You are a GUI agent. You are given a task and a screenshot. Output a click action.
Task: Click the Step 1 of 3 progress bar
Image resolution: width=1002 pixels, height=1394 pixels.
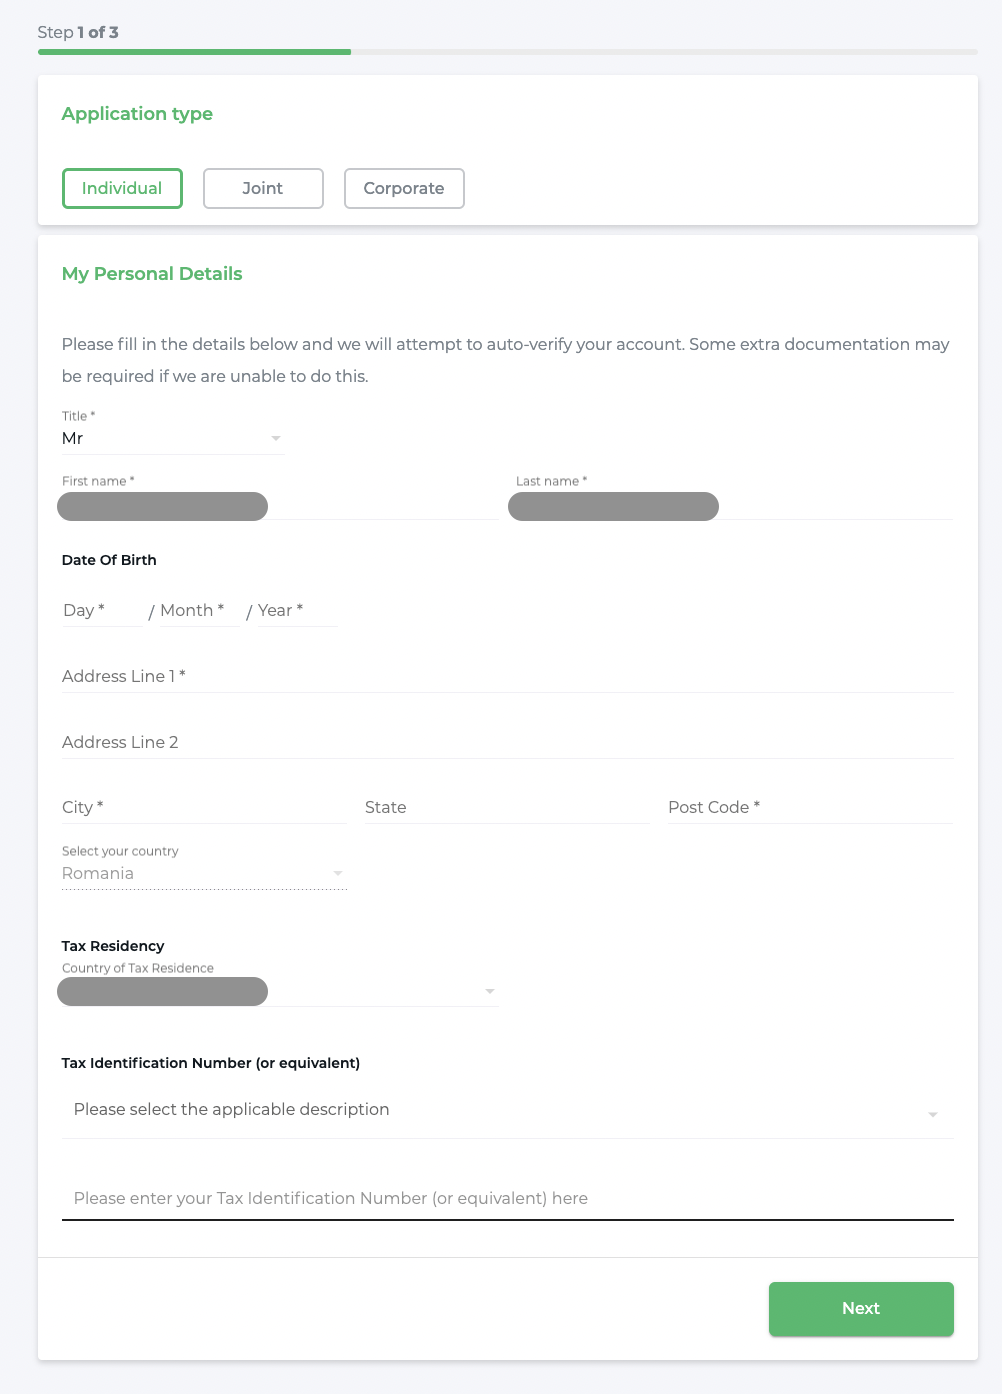507,52
